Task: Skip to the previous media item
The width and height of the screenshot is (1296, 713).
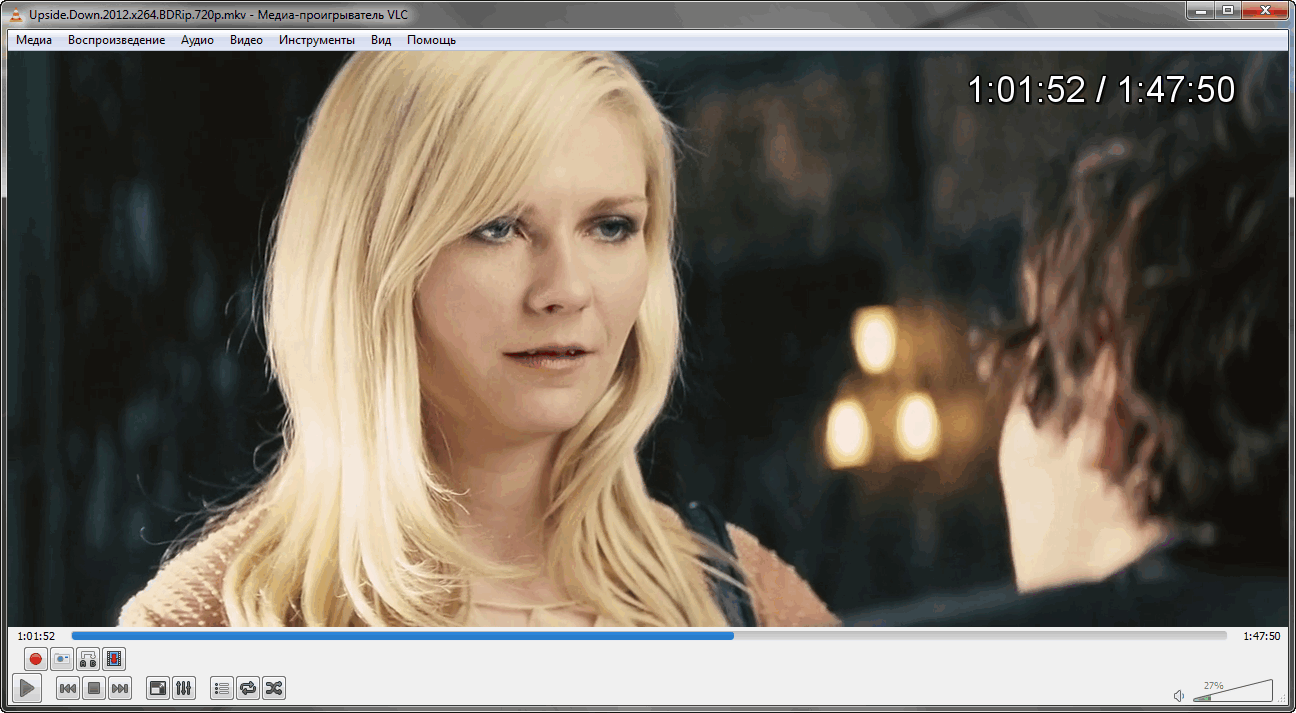Action: click(68, 688)
